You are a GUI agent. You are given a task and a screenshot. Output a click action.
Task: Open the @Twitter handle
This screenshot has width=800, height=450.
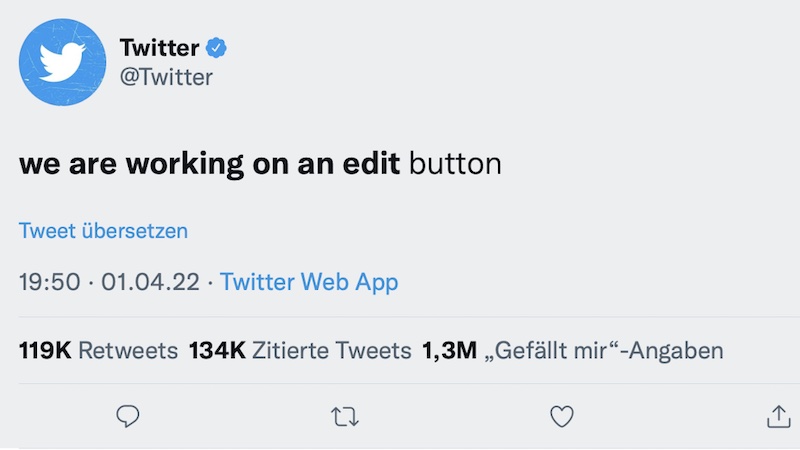click(166, 76)
